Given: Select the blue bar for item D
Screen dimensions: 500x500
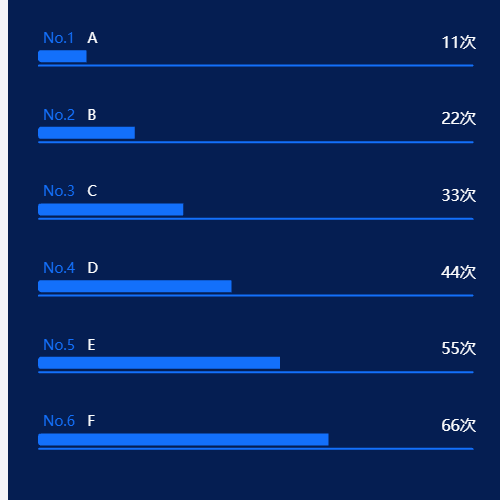Looking at the screenshot, I should click(x=135, y=286).
